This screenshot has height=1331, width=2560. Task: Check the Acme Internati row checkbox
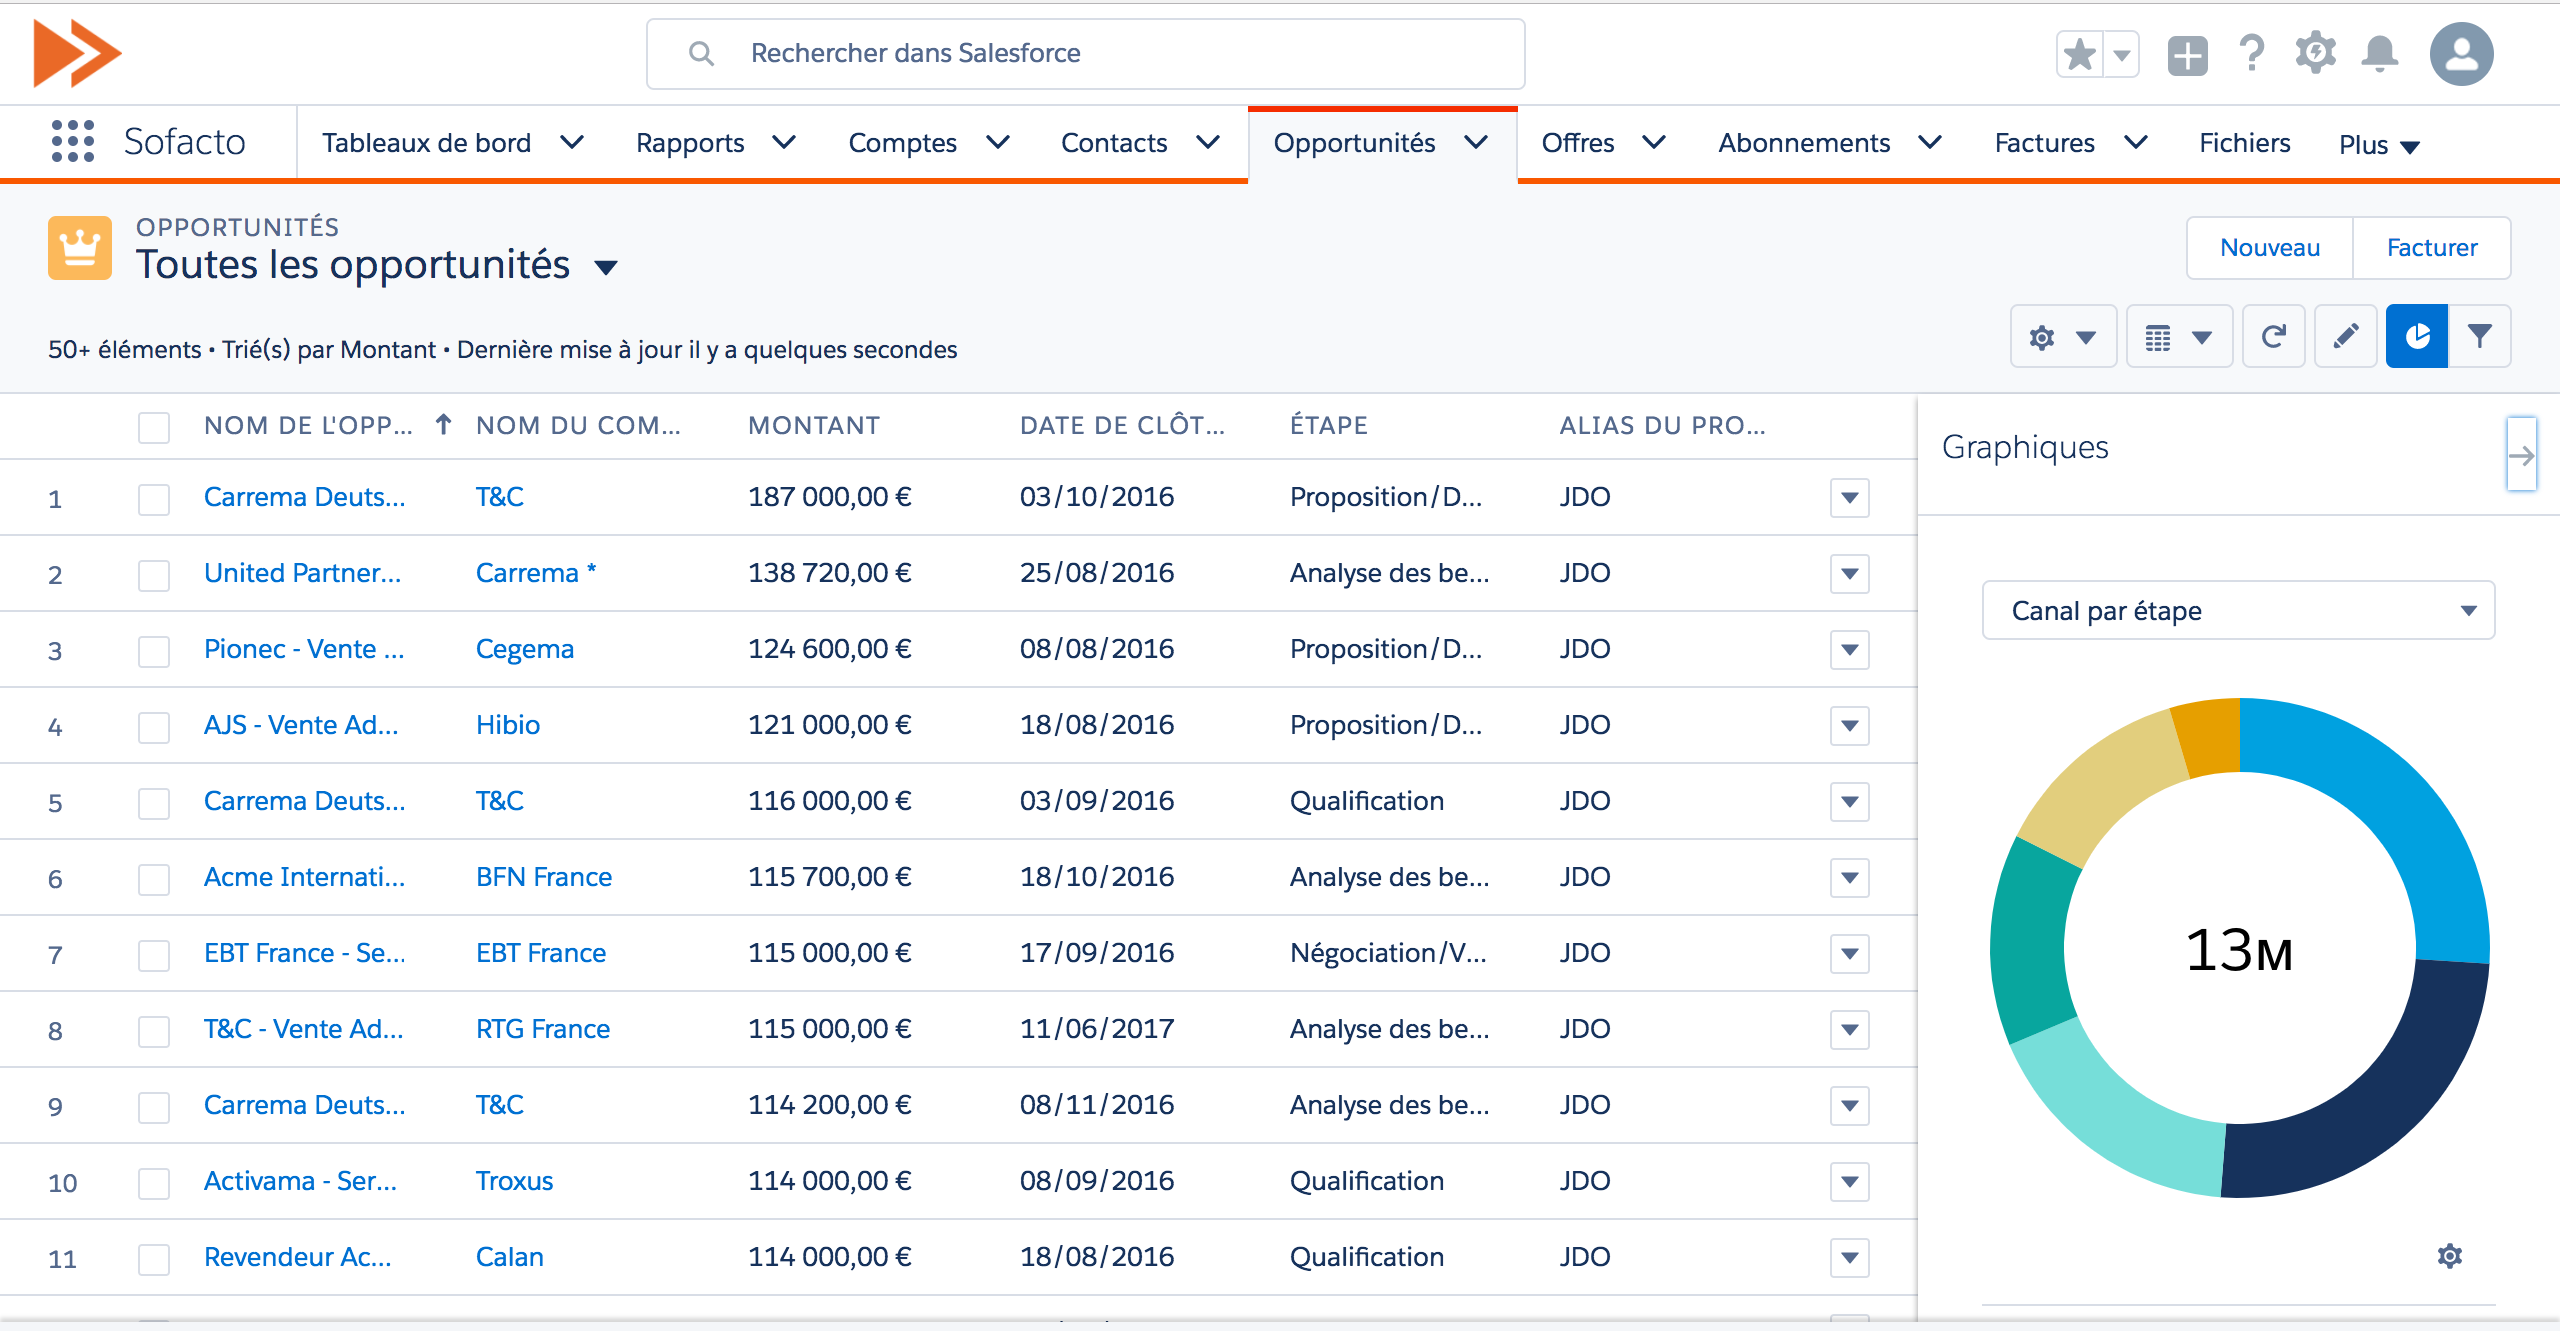(154, 879)
